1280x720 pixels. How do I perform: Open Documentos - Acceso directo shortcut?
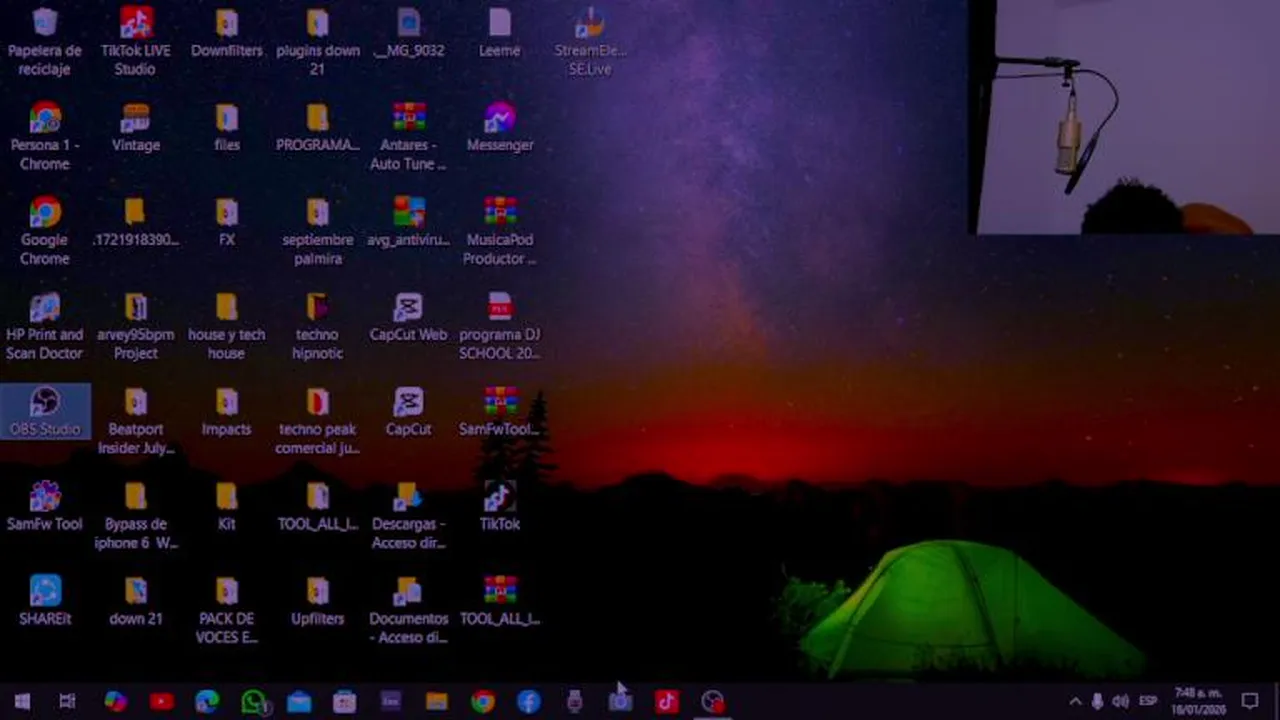408,611
